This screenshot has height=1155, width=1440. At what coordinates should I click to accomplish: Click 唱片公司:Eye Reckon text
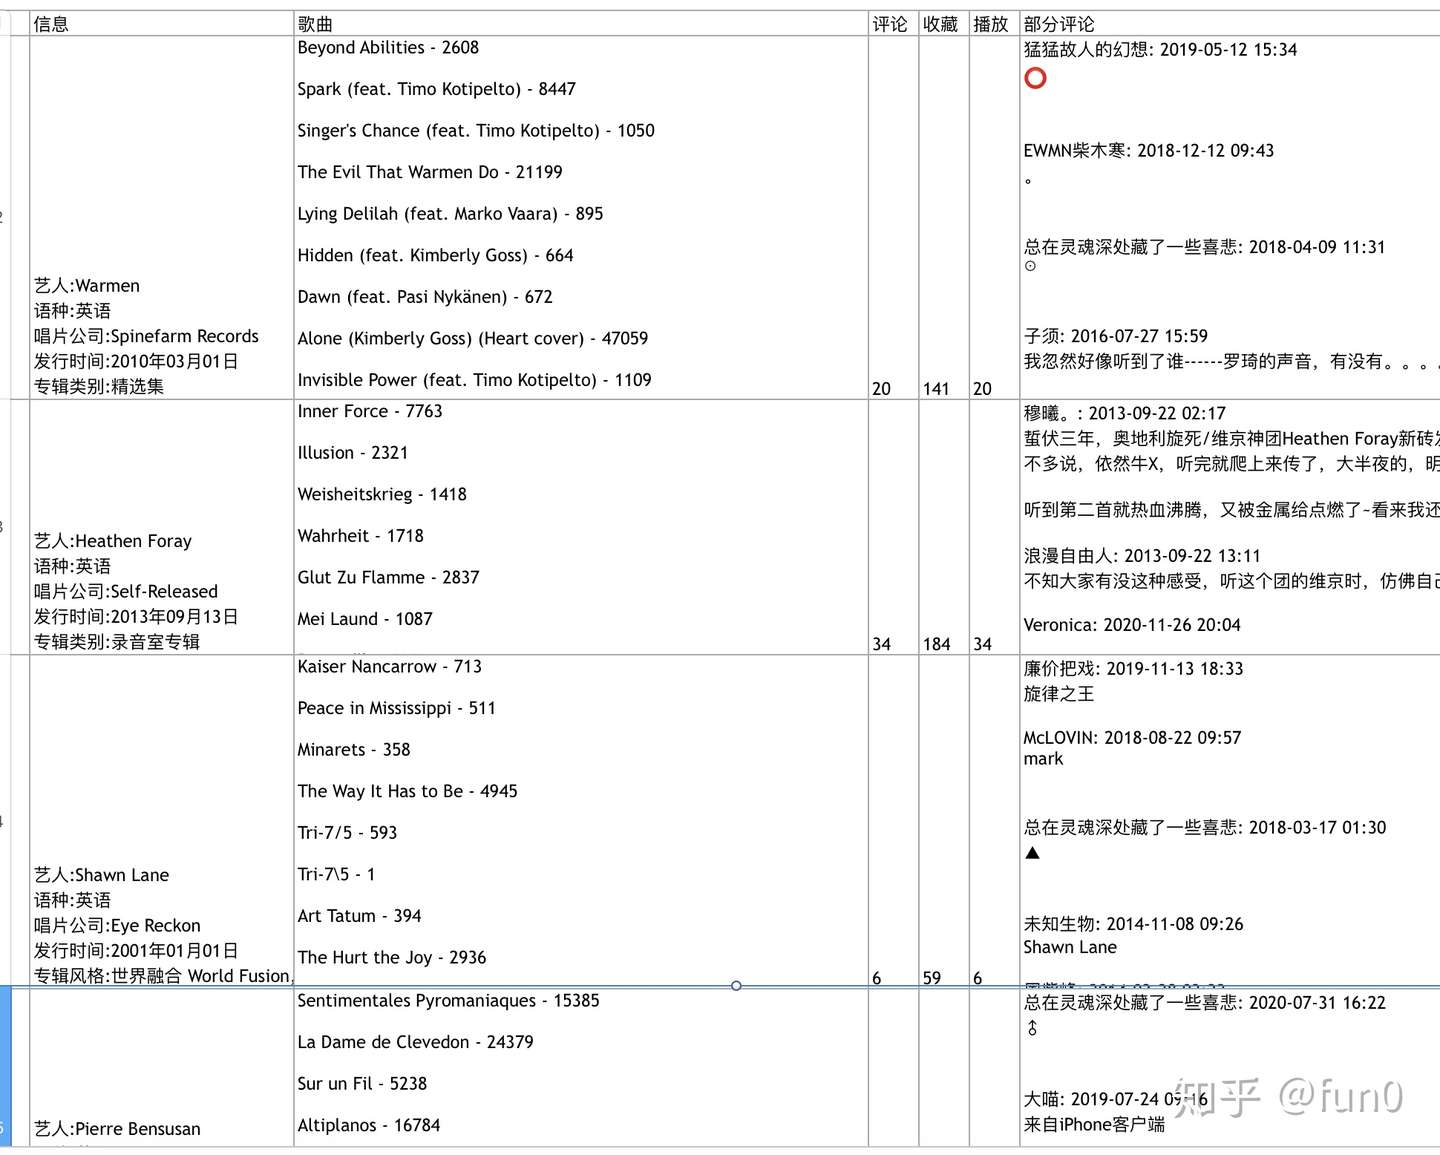[117, 926]
